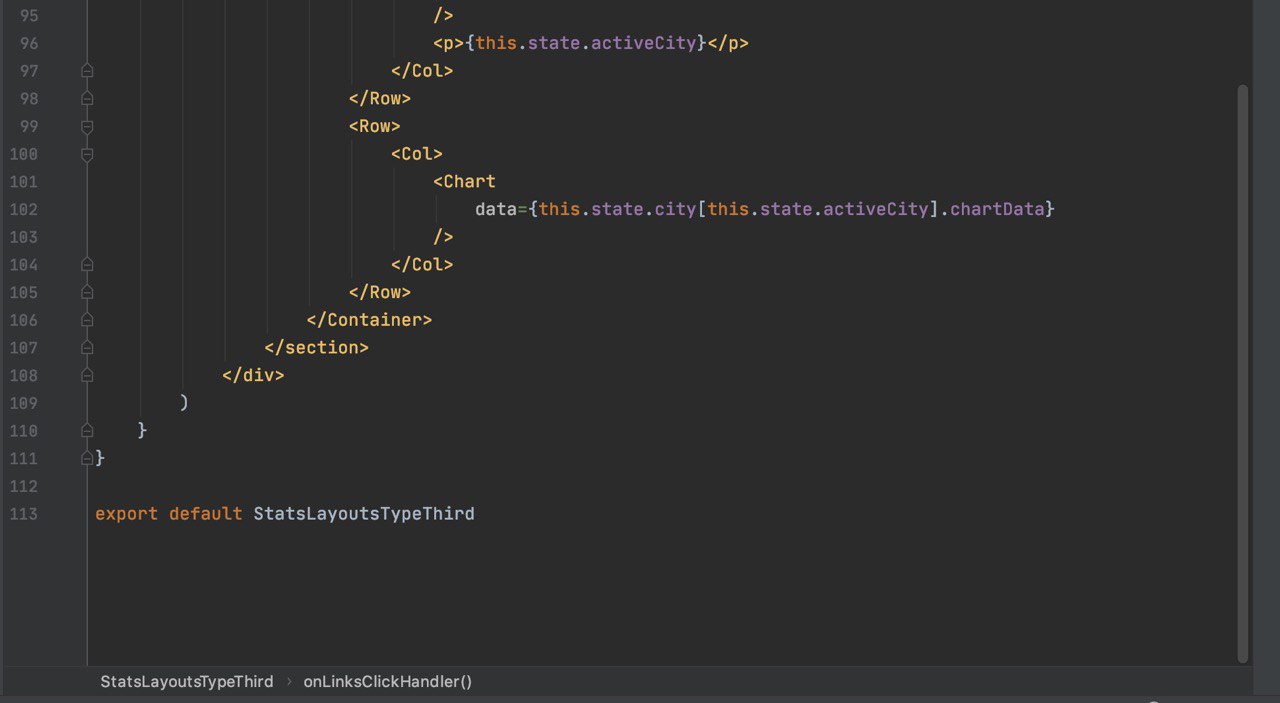The height and width of the screenshot is (703, 1280).
Task: Click StatsLayoutsTypeThird in the export statement
Action: click(364, 514)
